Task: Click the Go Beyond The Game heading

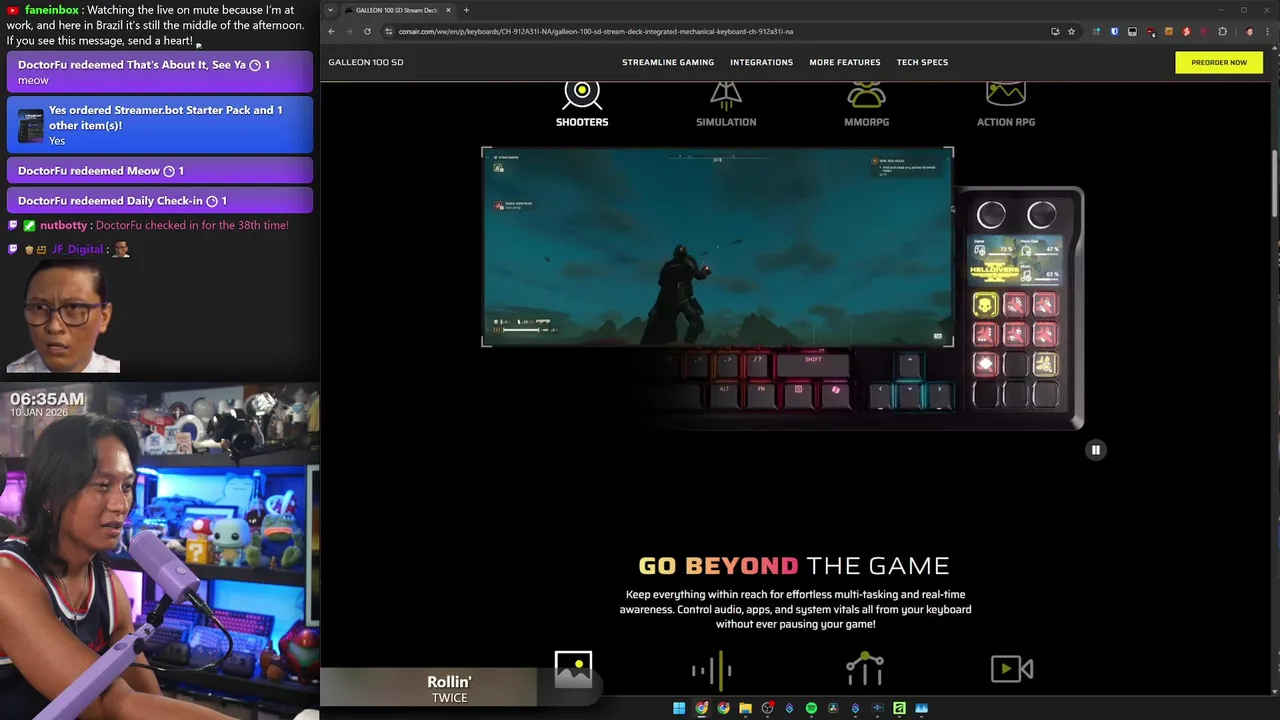Action: pyautogui.click(x=794, y=566)
